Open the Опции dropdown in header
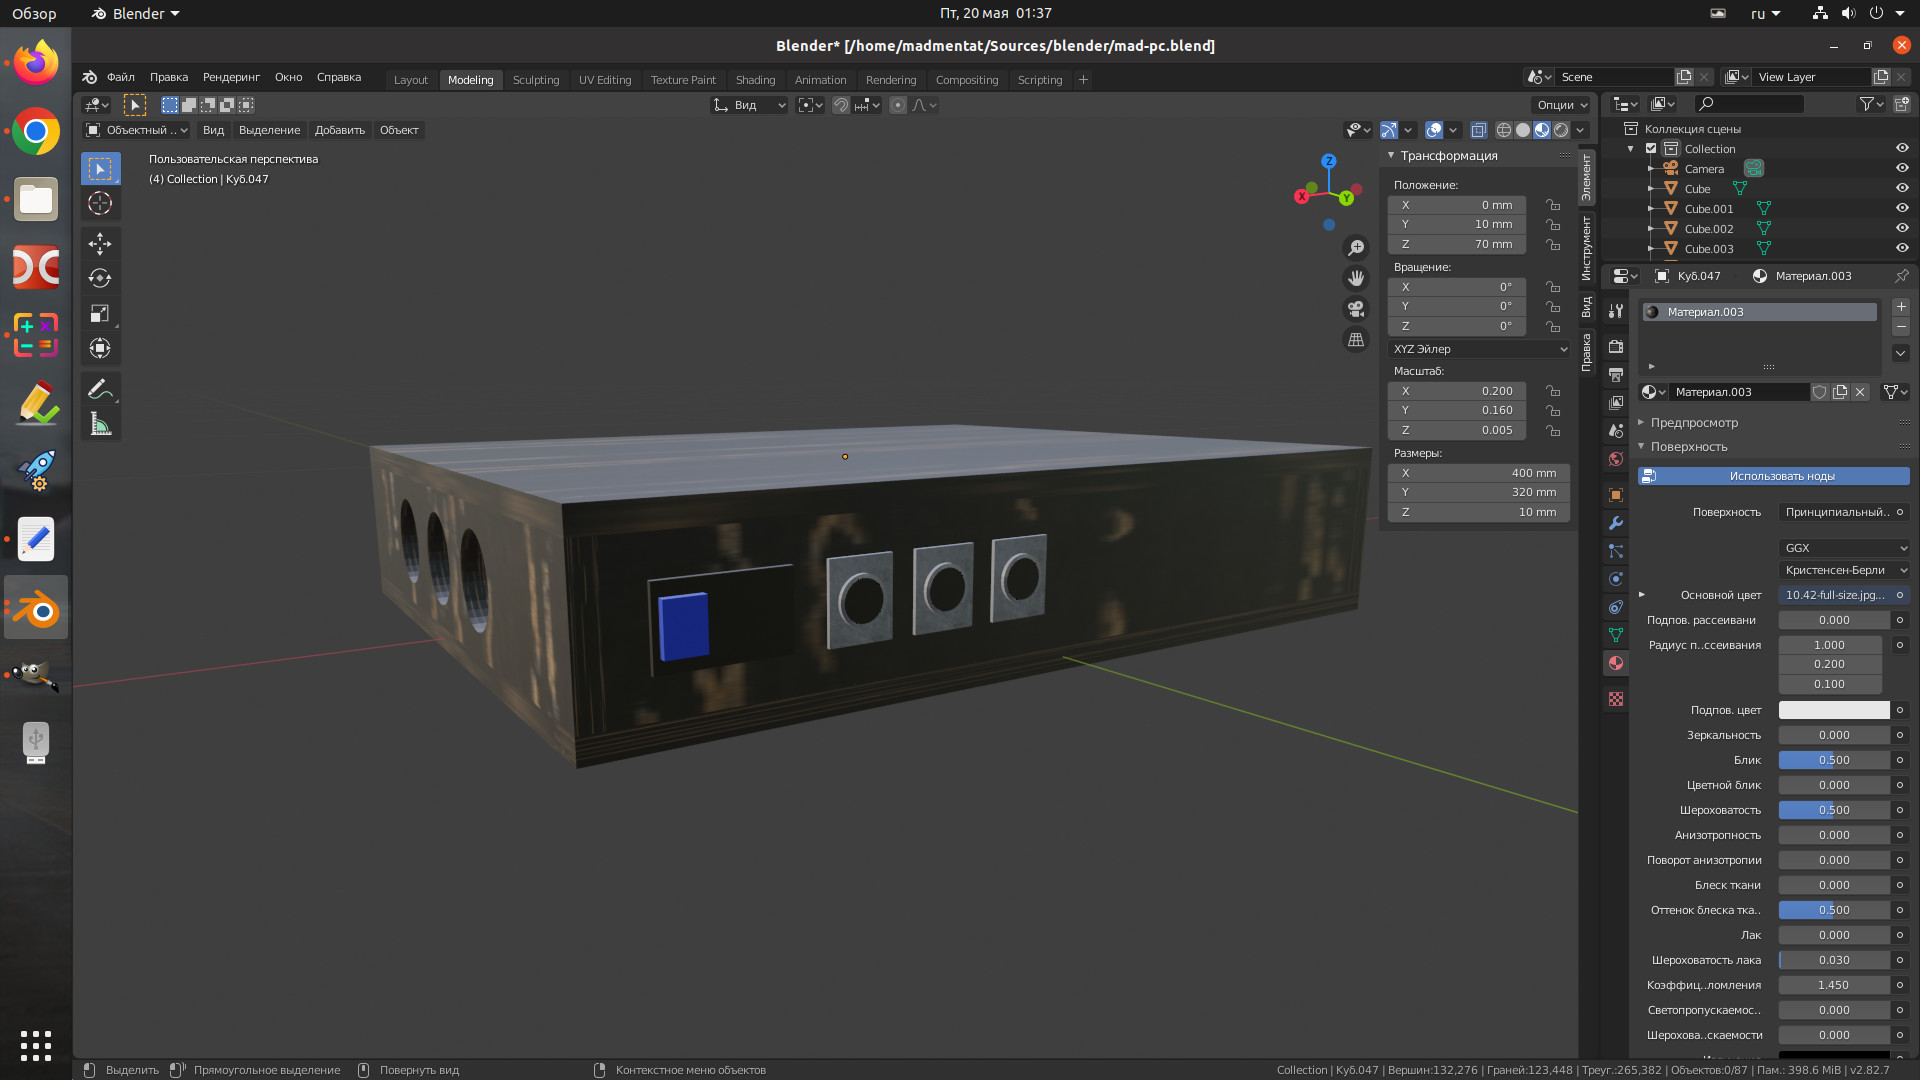Image resolution: width=1920 pixels, height=1080 pixels. tap(1561, 105)
